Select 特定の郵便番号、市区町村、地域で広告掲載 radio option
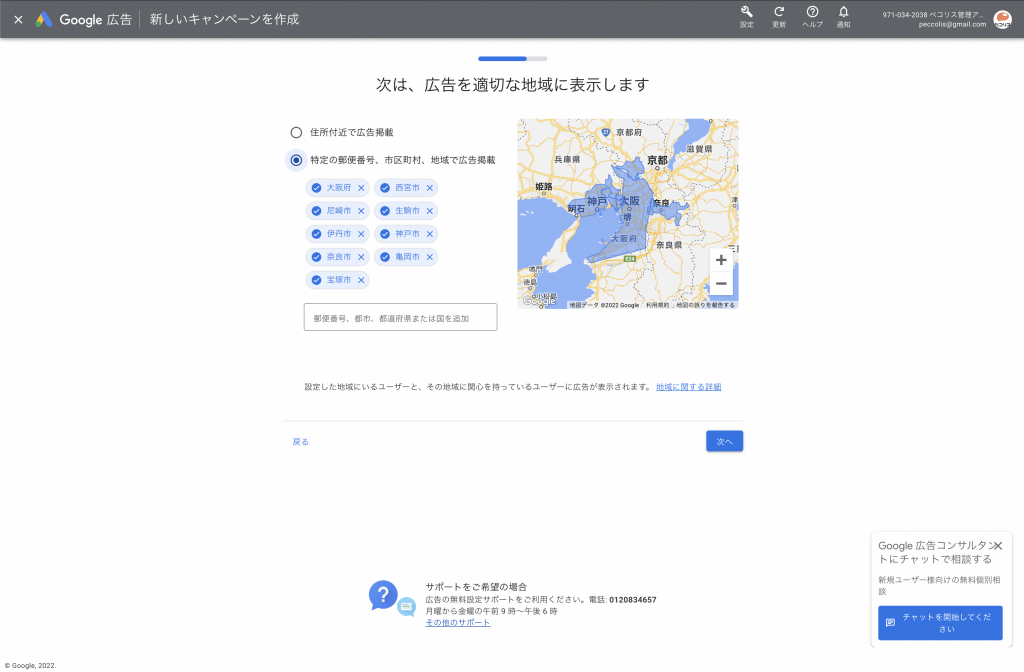The image size is (1024, 672). coord(296,160)
